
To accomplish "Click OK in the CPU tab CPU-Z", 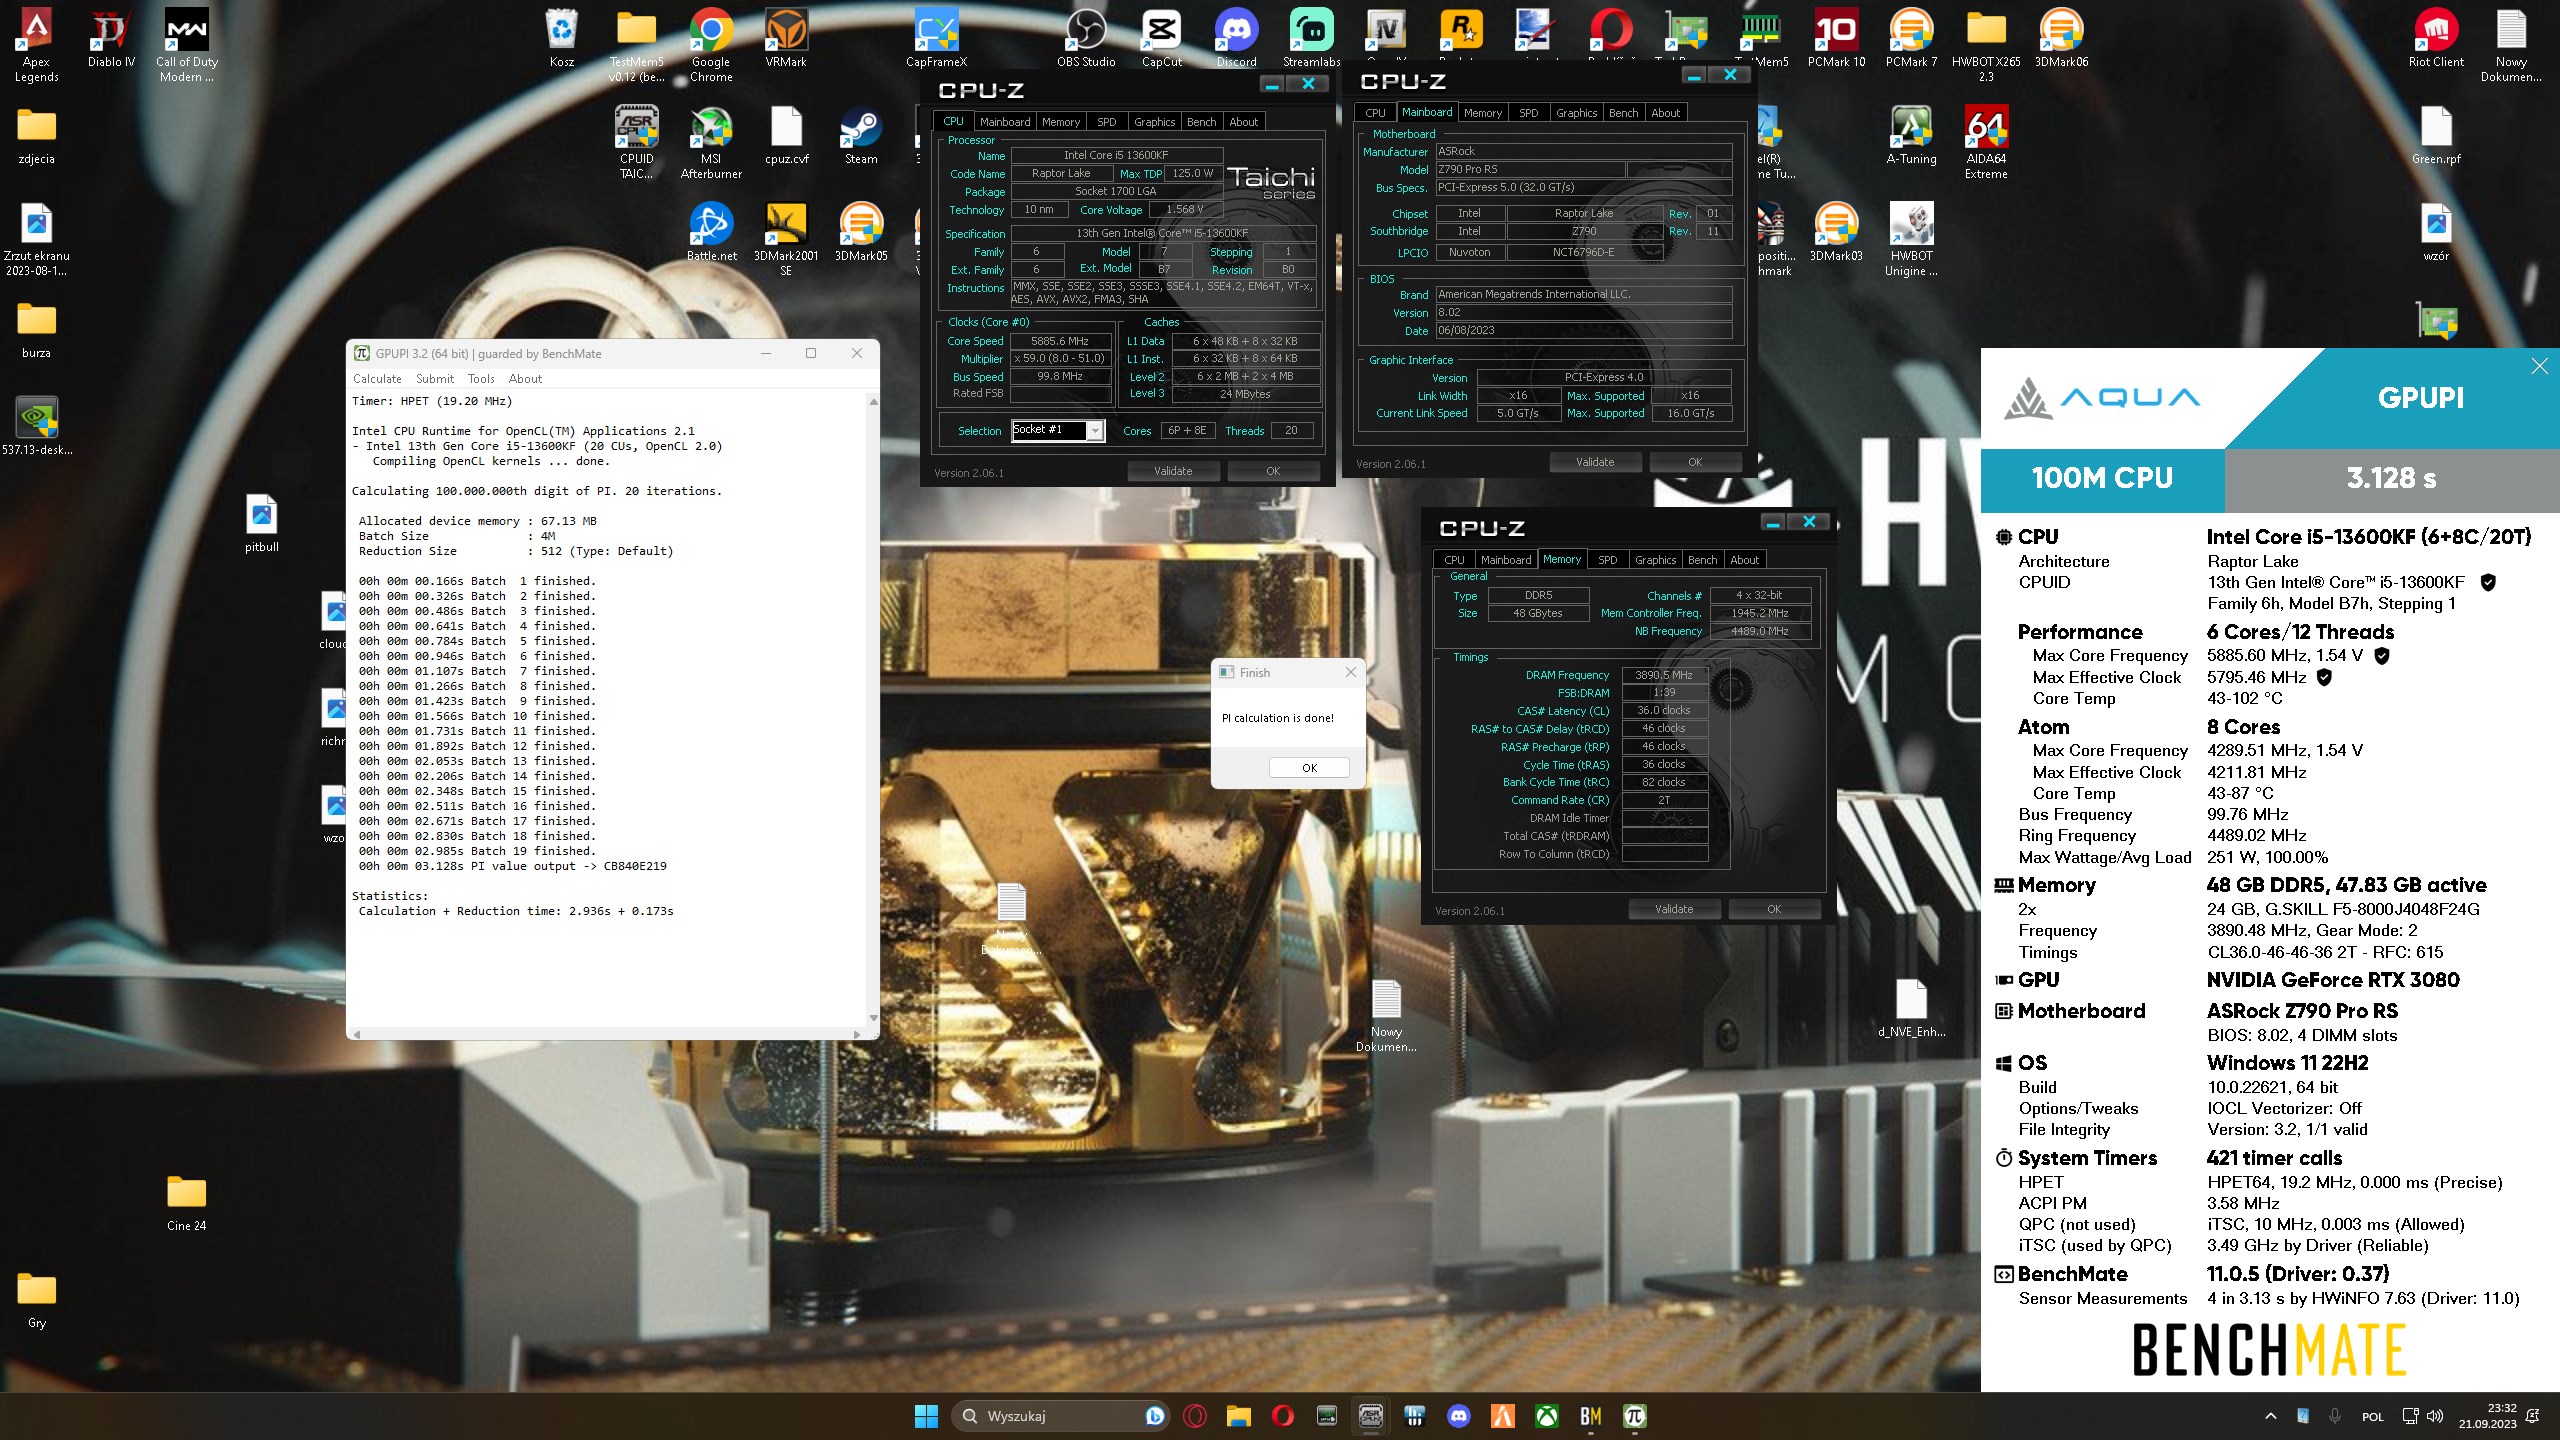I will point(1273,471).
